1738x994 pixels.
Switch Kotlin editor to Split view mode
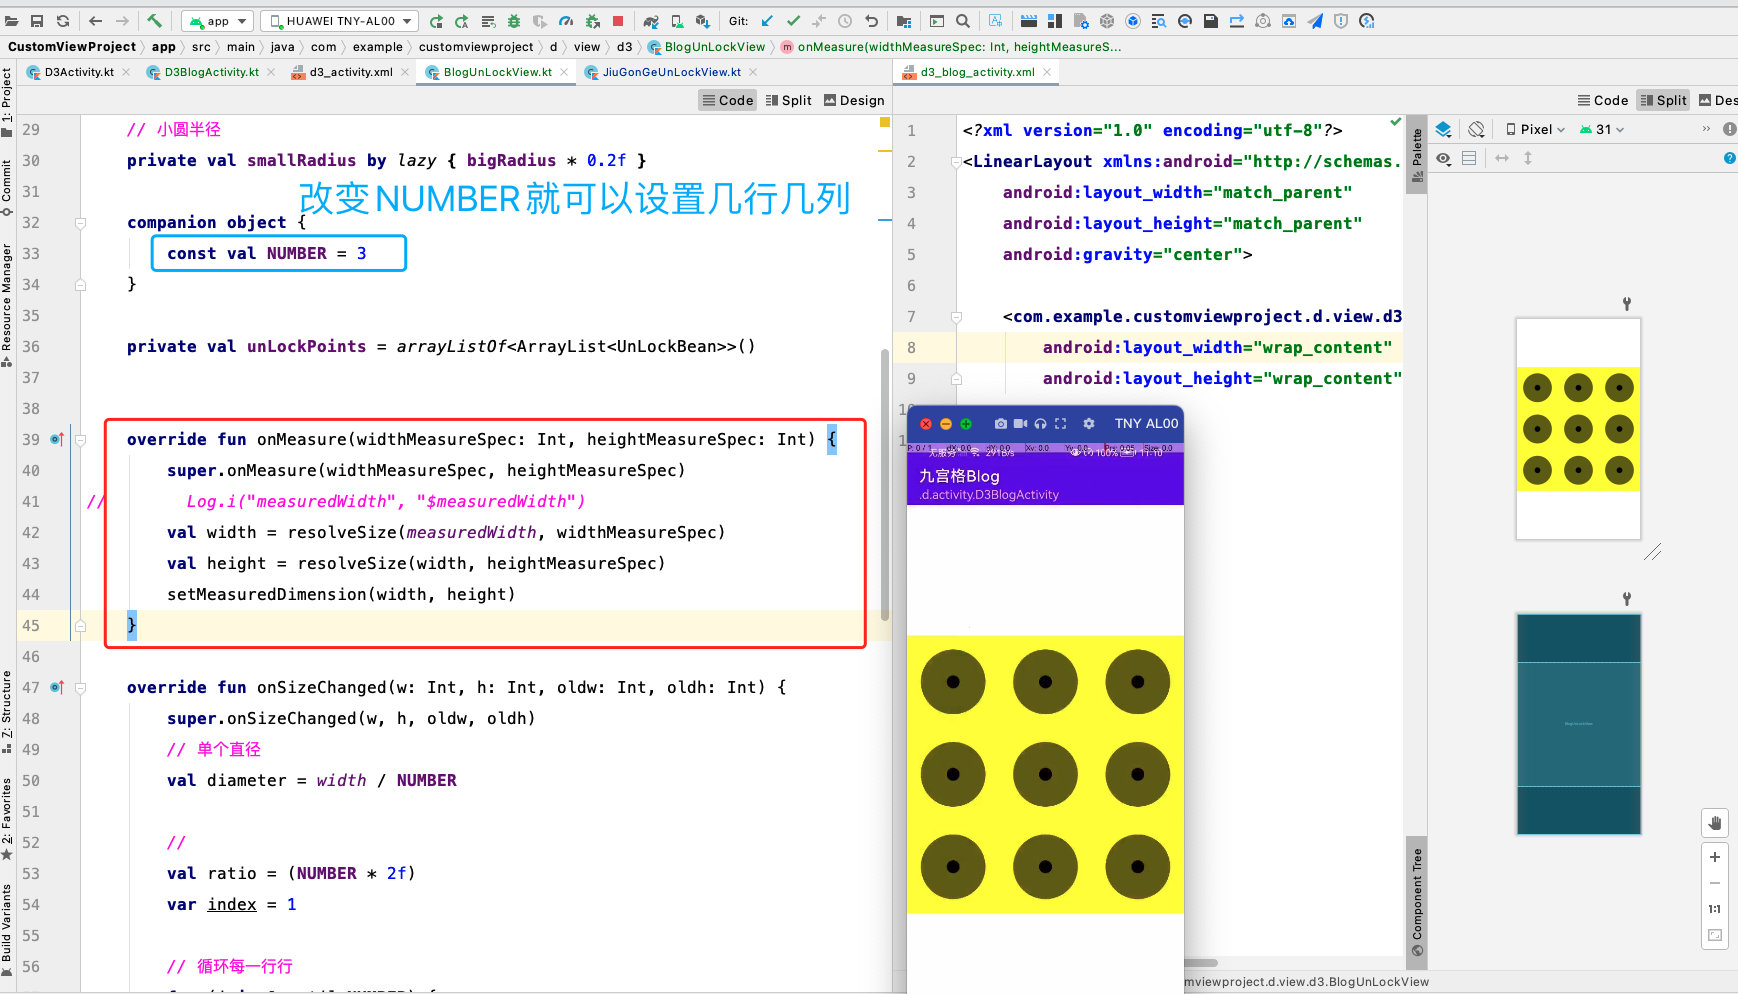click(788, 100)
